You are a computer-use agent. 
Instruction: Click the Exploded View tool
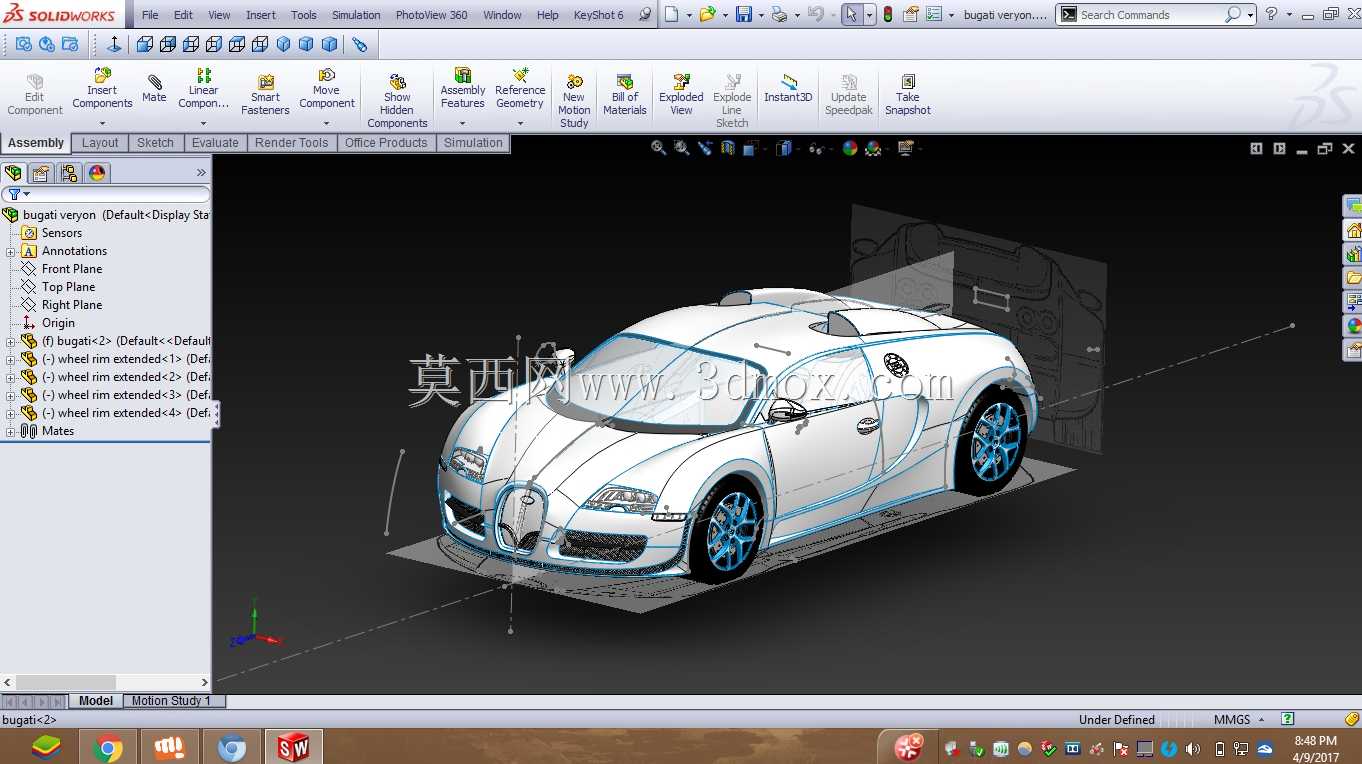[681, 95]
